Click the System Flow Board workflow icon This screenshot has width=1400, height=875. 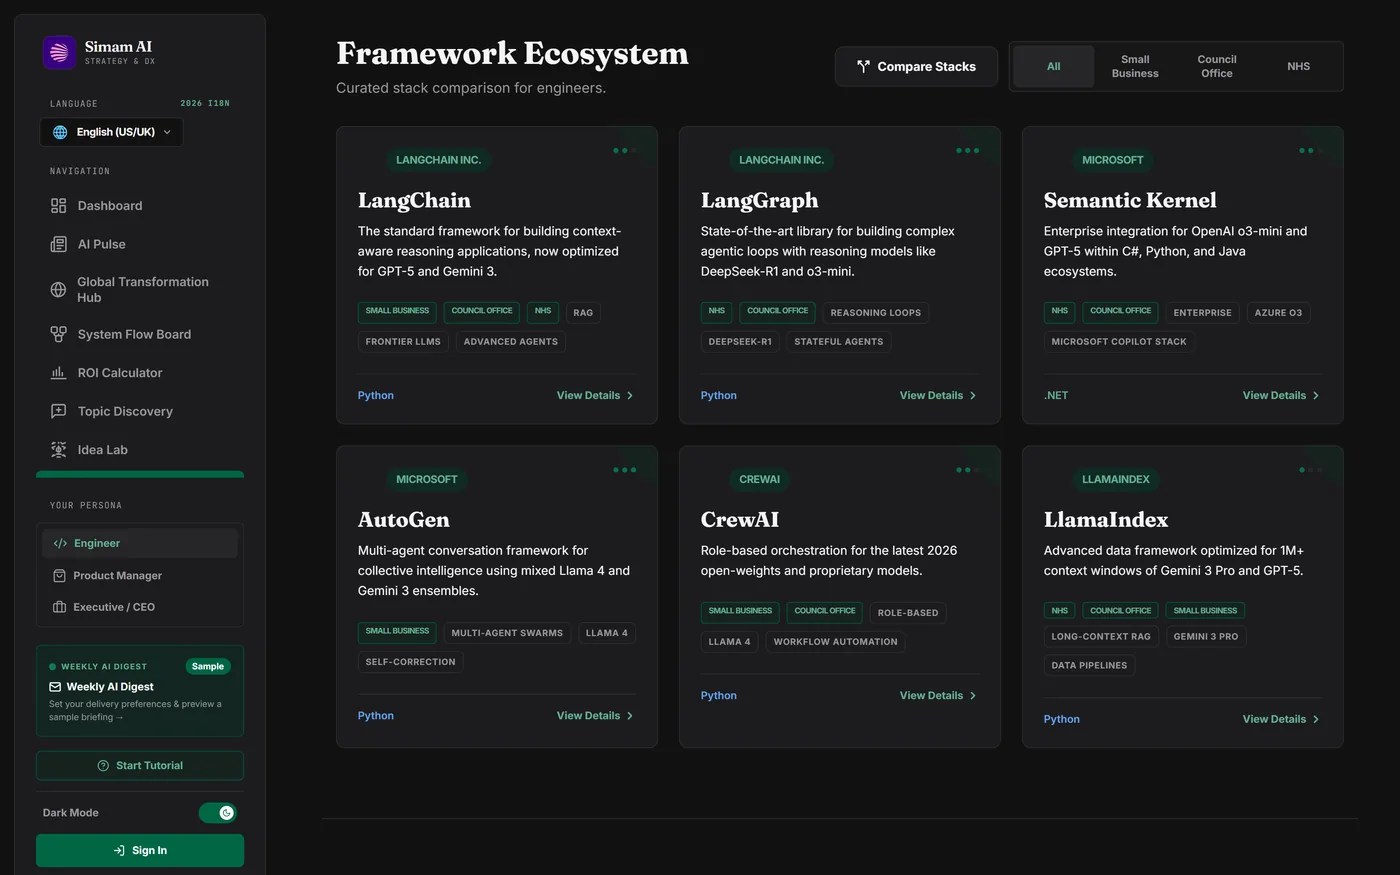point(58,334)
